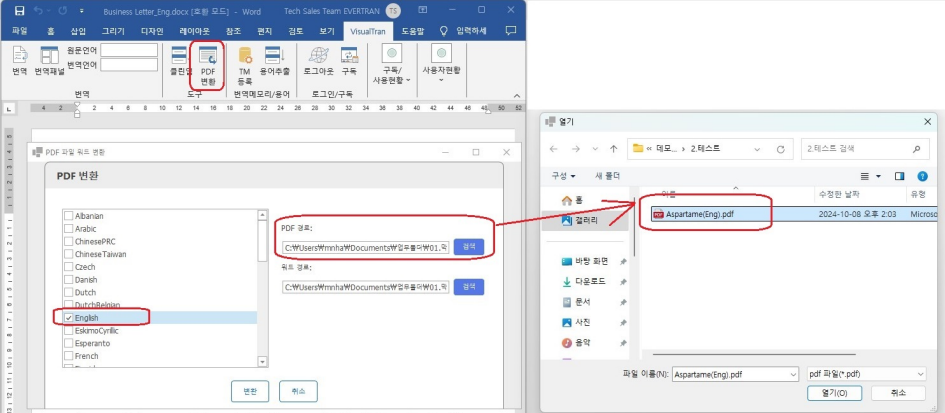Click language list scroll-down arrow
The width and height of the screenshot is (945, 413).
click(x=262, y=361)
